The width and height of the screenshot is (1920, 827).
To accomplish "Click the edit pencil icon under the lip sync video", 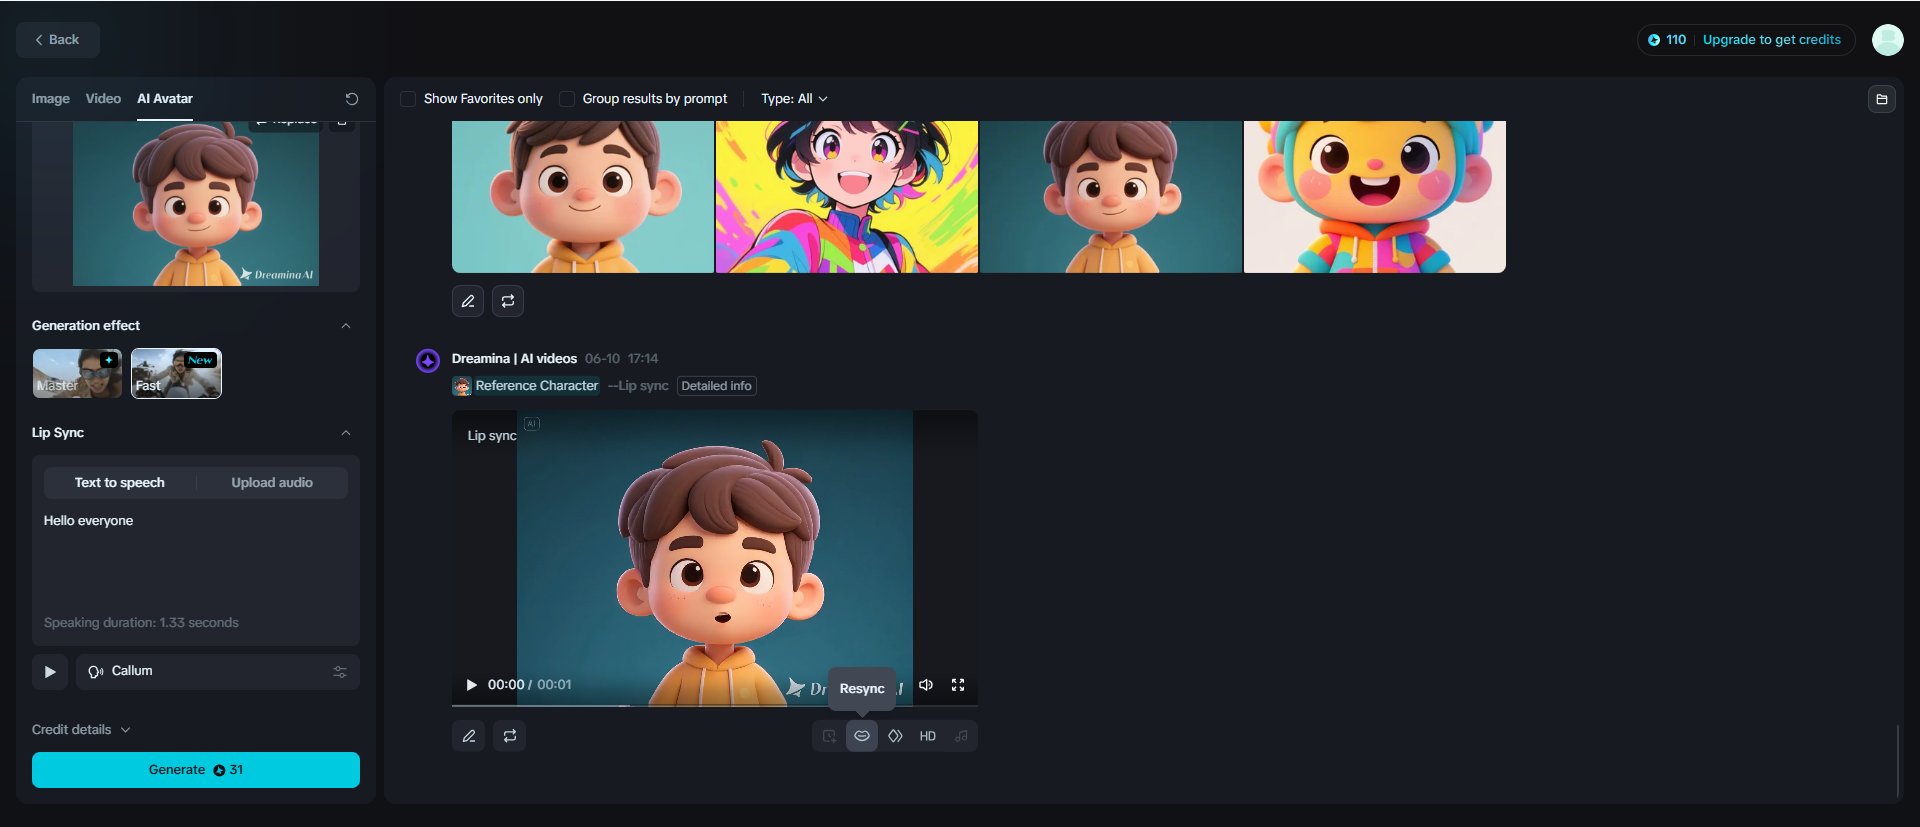I will 469,736.
